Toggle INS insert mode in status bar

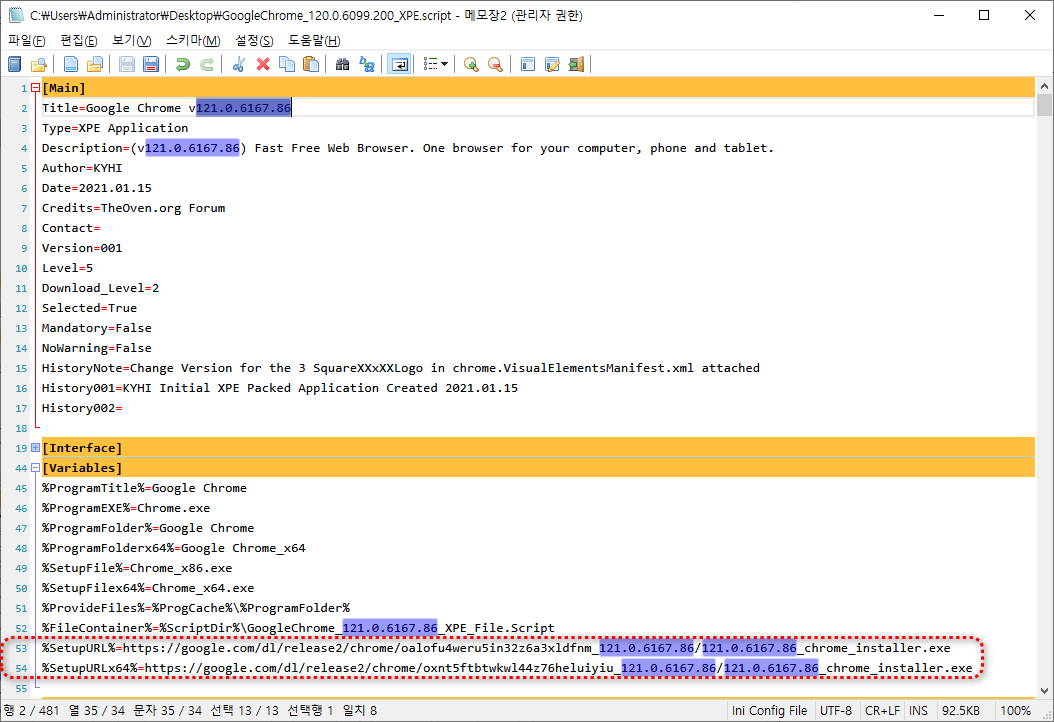[918, 711]
